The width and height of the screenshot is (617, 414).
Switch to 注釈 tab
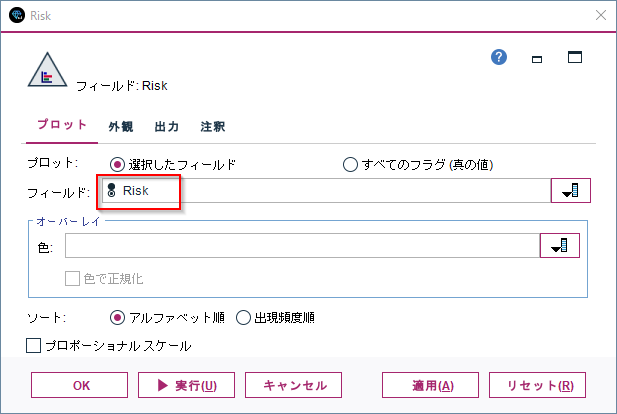coord(213,127)
